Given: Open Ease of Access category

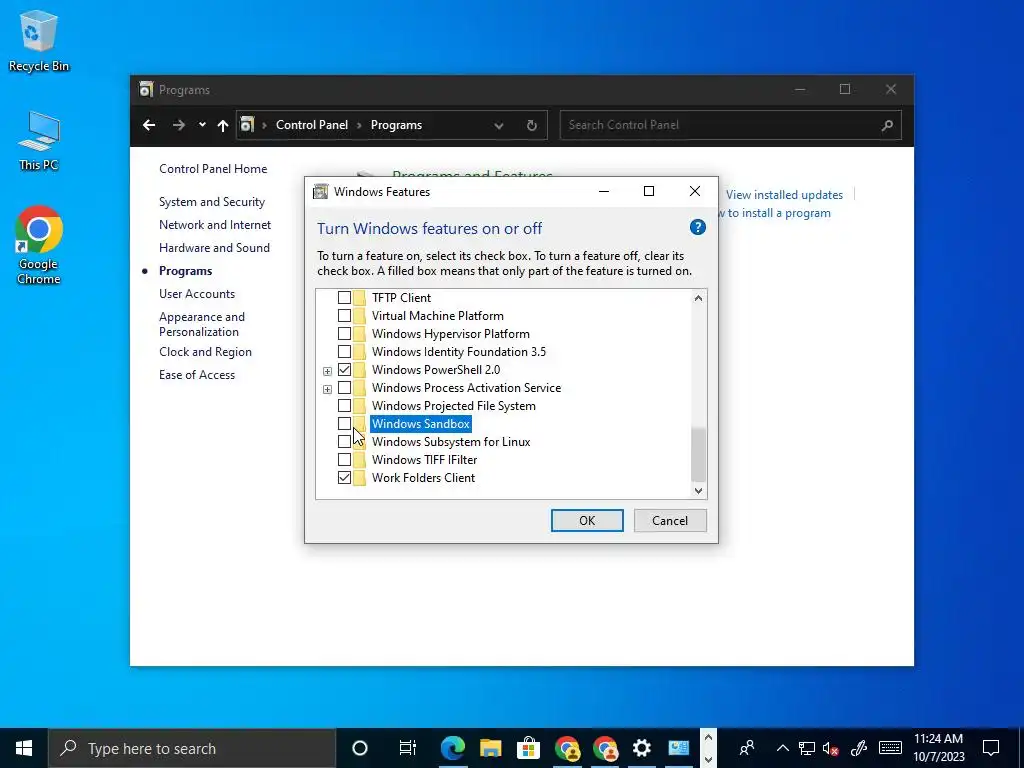Looking at the screenshot, I should (x=197, y=375).
